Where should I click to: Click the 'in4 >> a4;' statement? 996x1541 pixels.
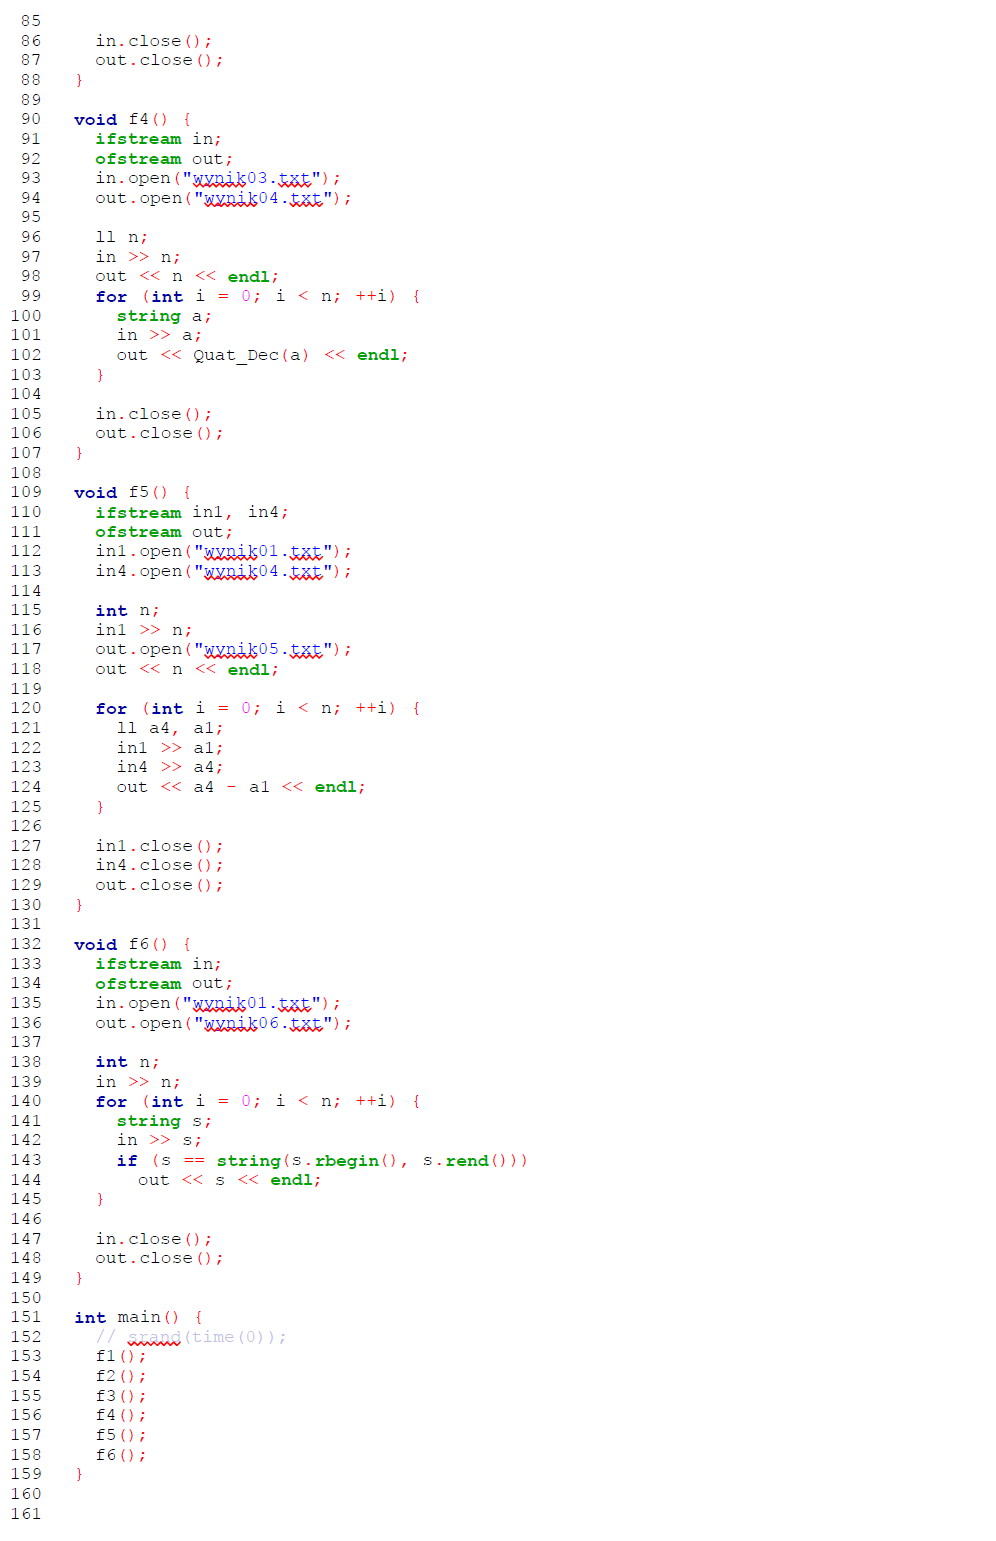[x=170, y=767]
